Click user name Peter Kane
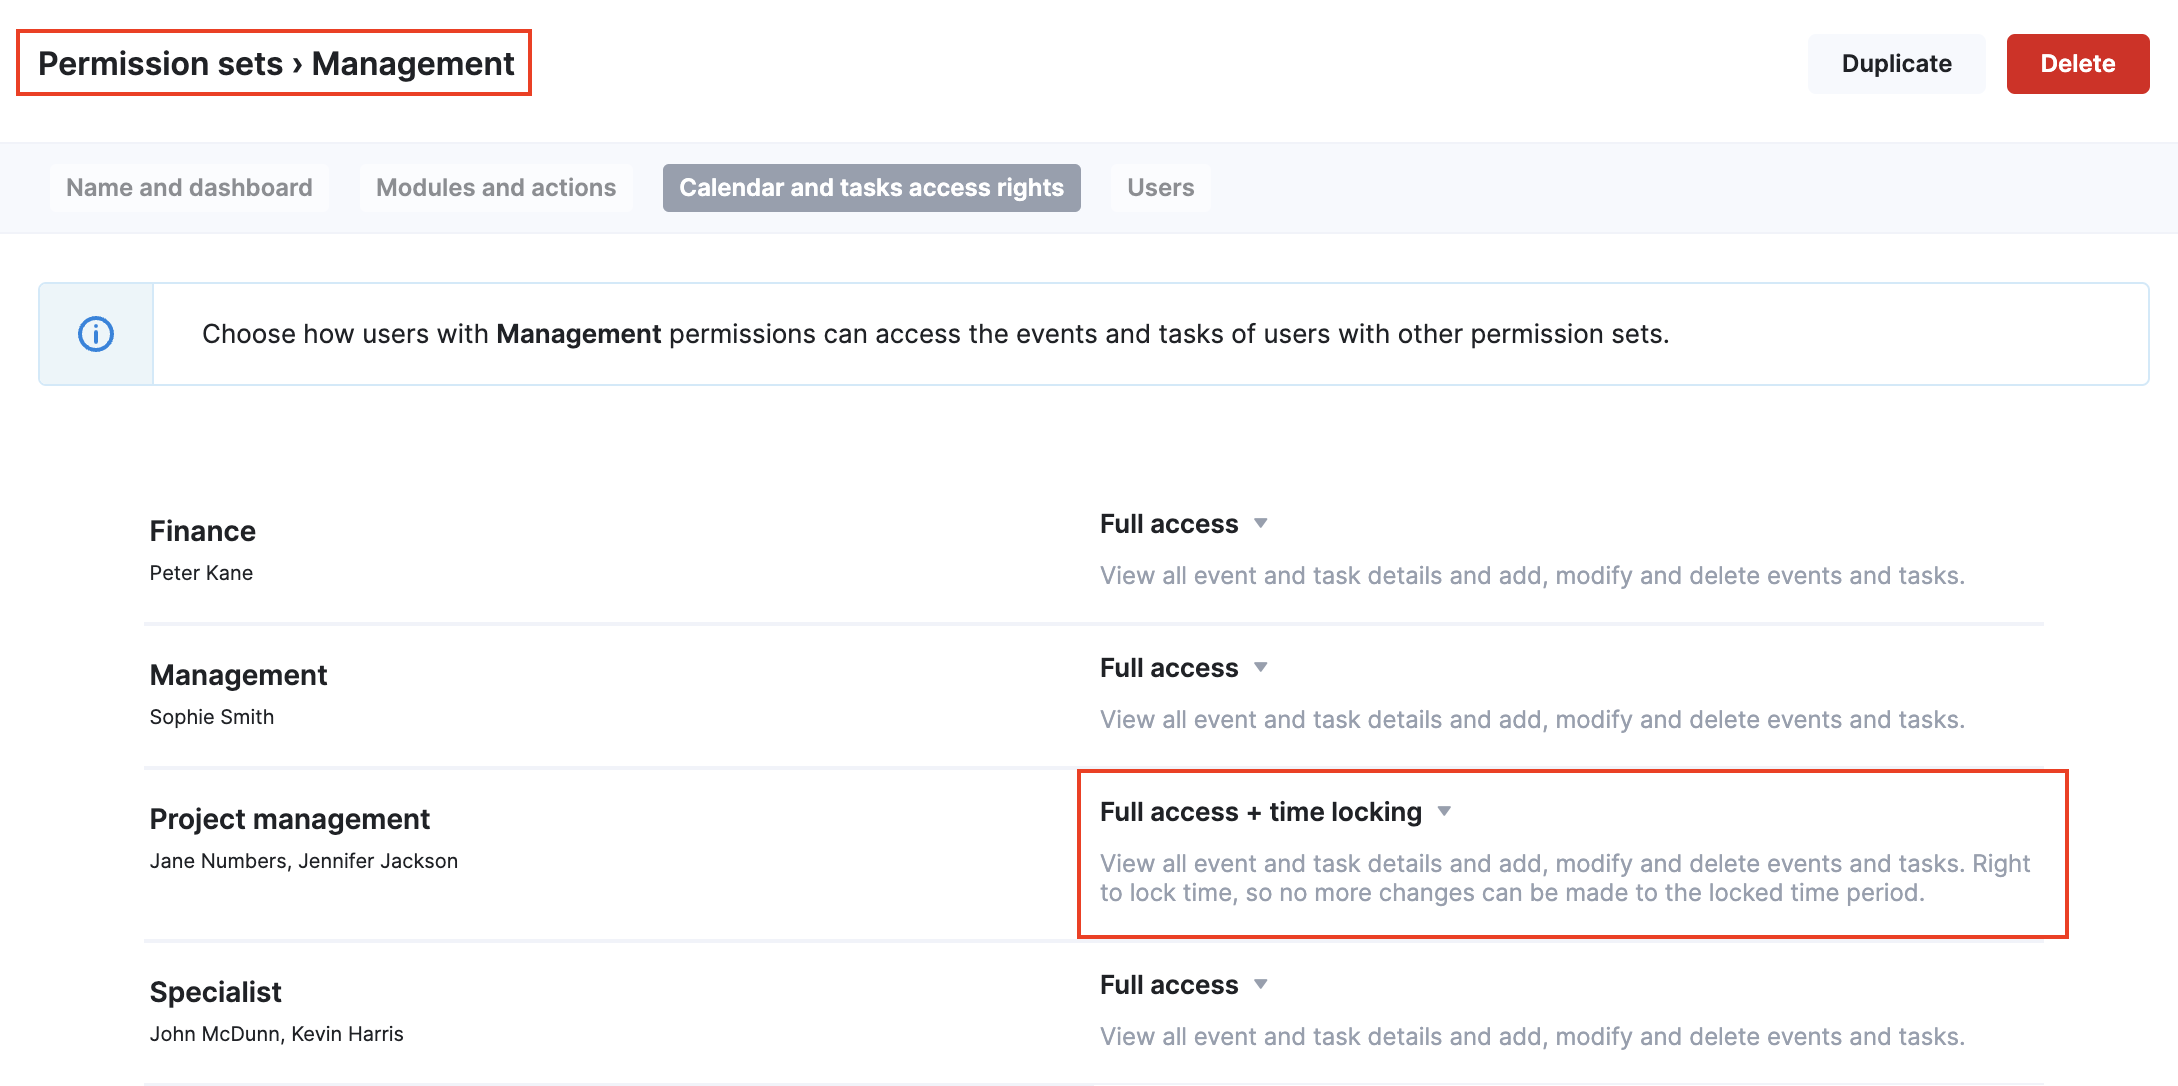Screen dimensions: 2178x1086 click(x=201, y=573)
